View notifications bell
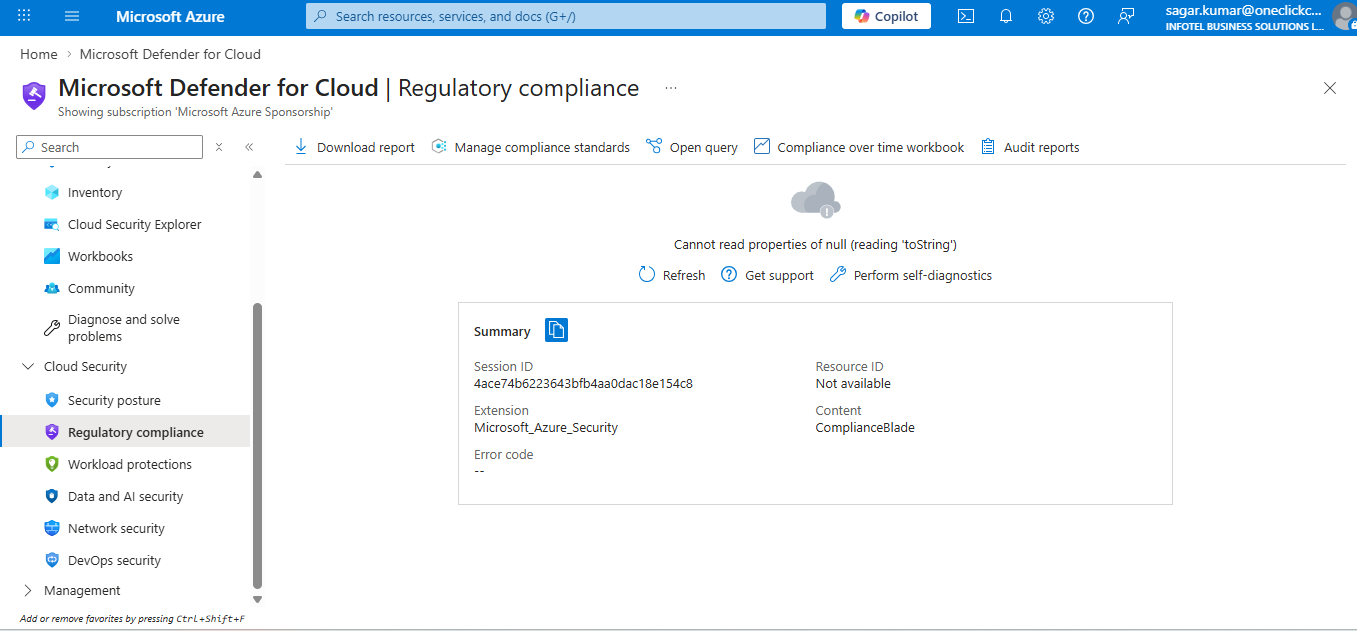Screen dimensions: 1357x631 1006,16
